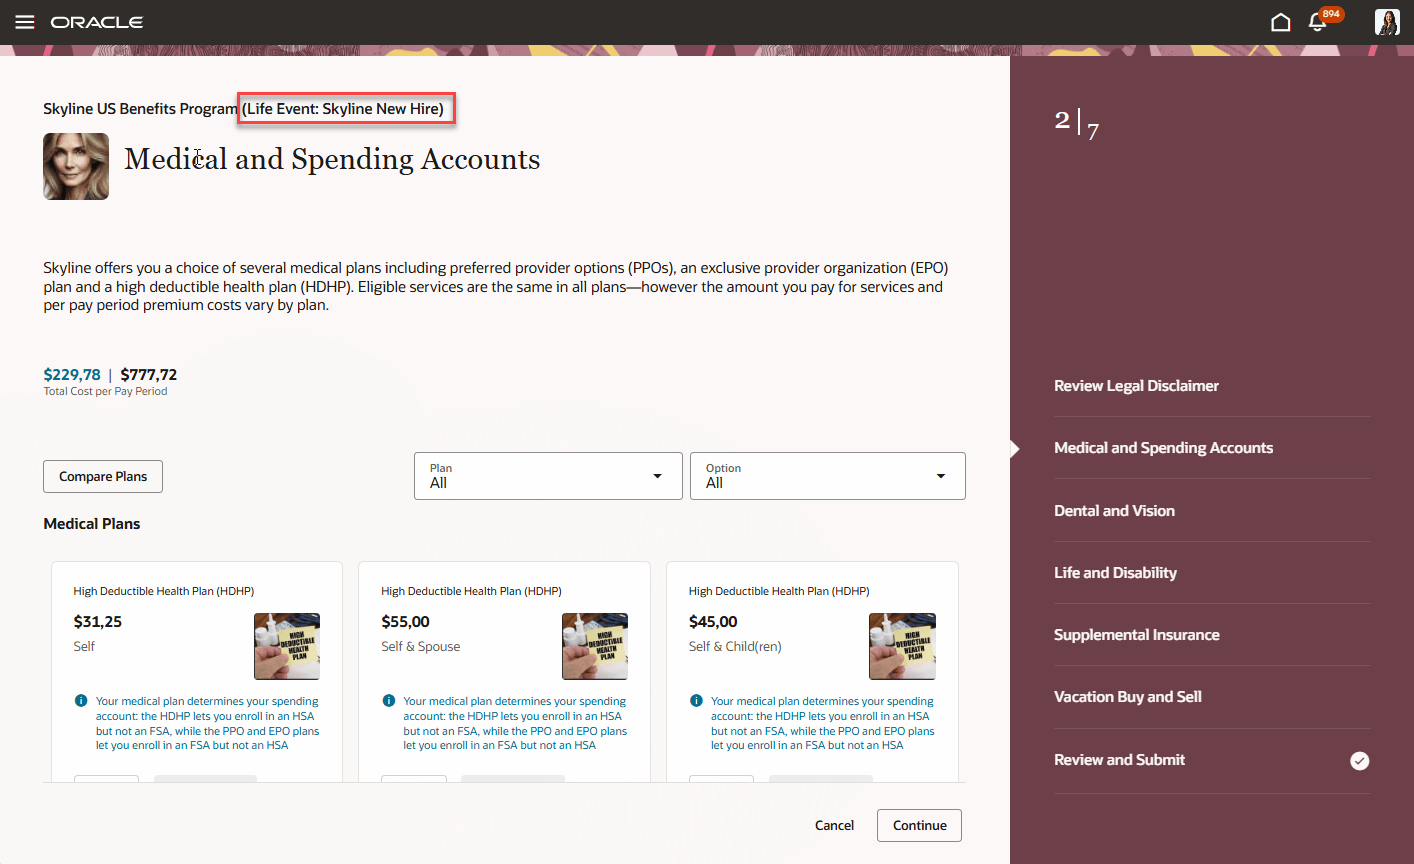Go to Review Legal Disclaimer step
This screenshot has height=864, width=1414.
point(1136,385)
